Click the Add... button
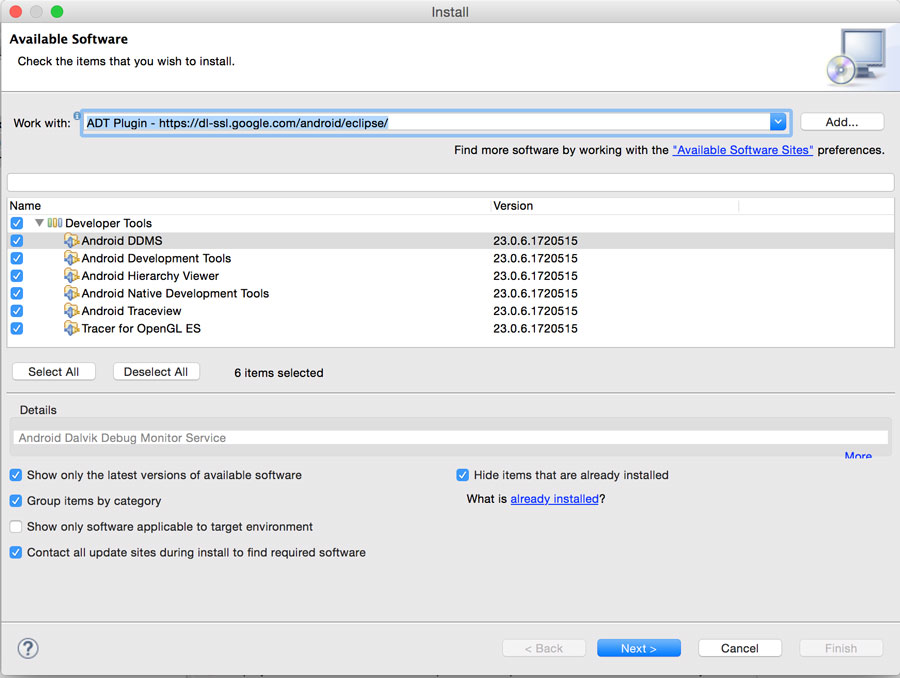 tap(841, 122)
